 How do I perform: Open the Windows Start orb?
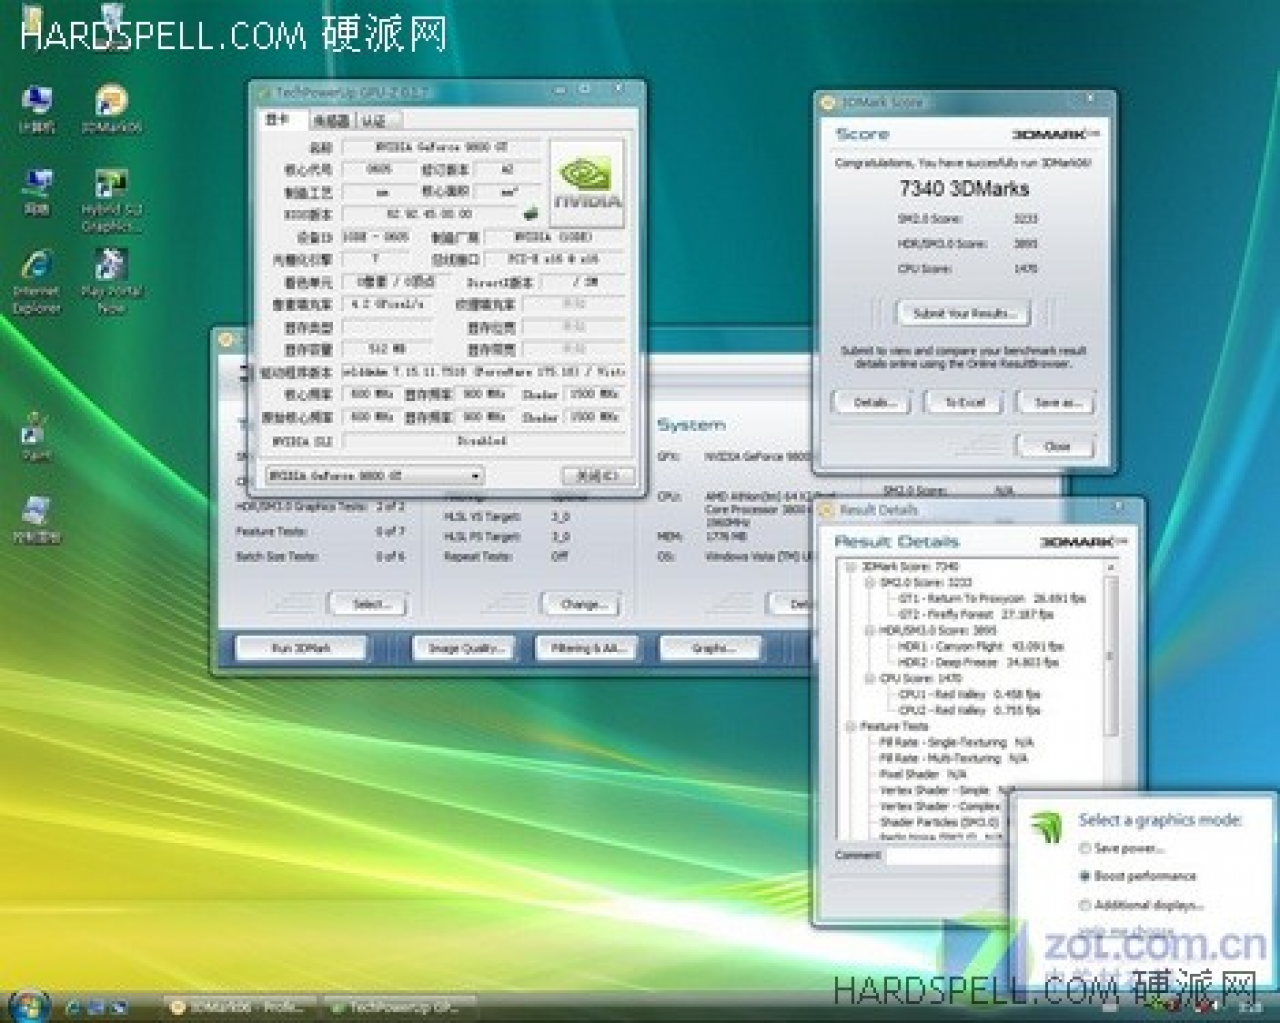point(28,1004)
